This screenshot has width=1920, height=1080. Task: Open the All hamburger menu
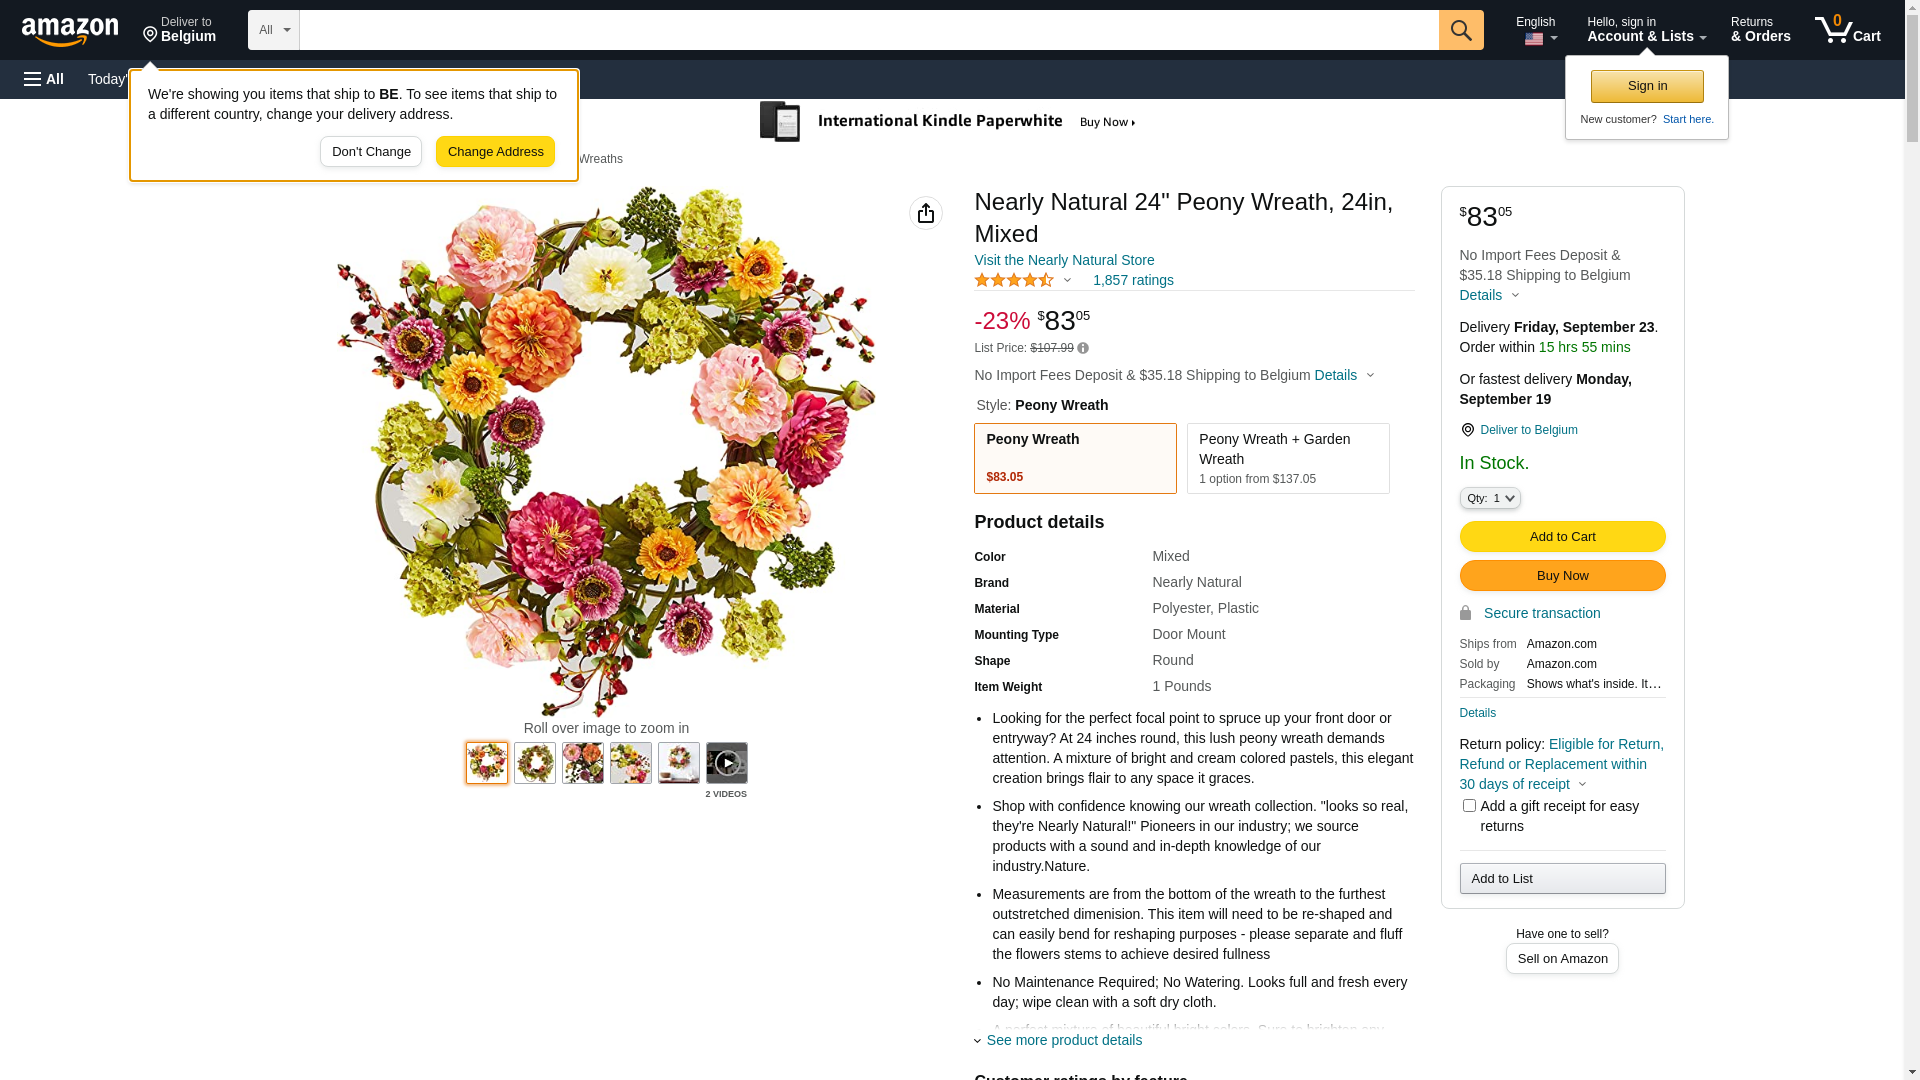click(44, 79)
